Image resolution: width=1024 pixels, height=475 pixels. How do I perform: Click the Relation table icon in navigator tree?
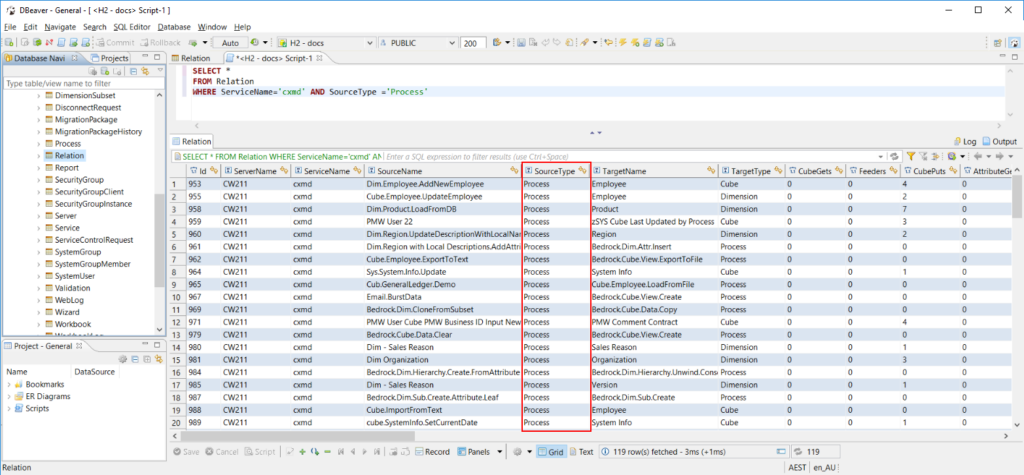tap(48, 156)
